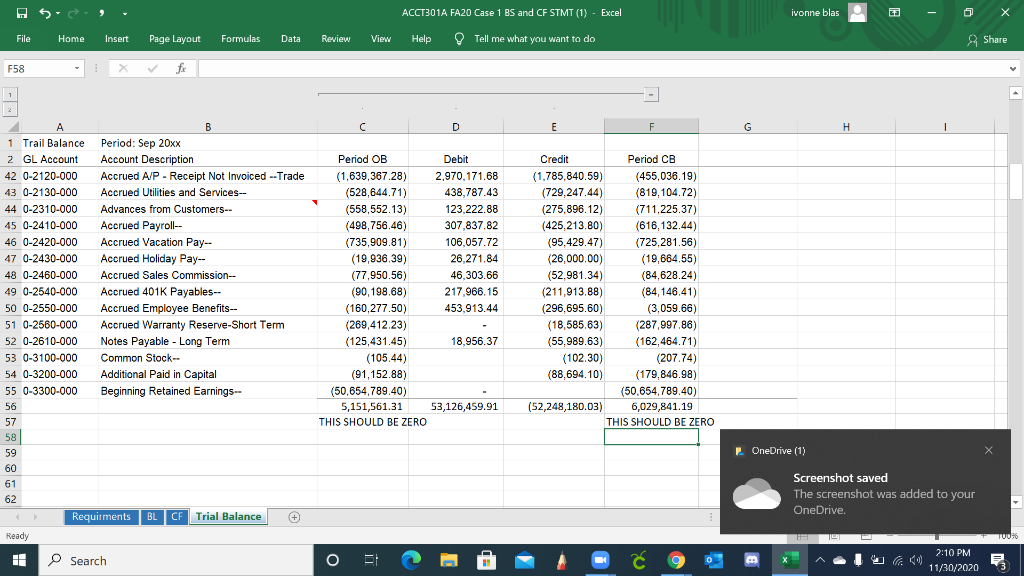
Task: Open the Undo history dropdown arrow
Action: (58, 13)
